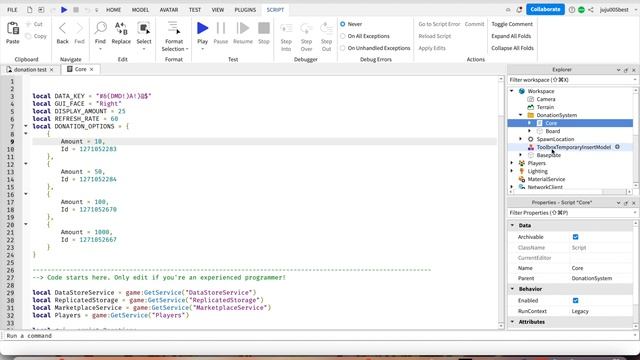640x360 pixels.
Task: Click the Select tool icon
Action: point(144,28)
